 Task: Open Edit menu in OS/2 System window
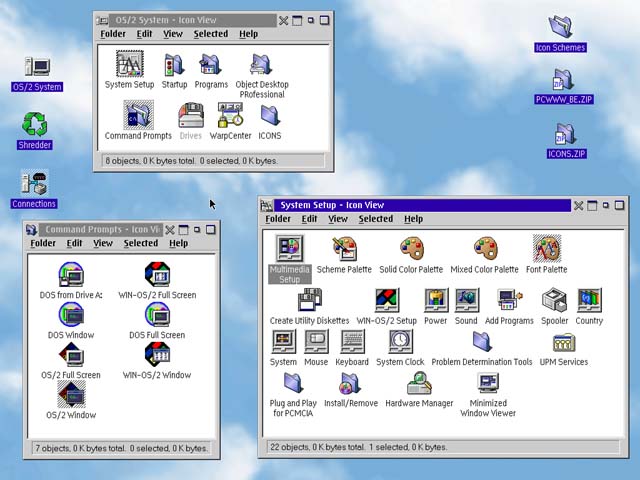[x=144, y=34]
